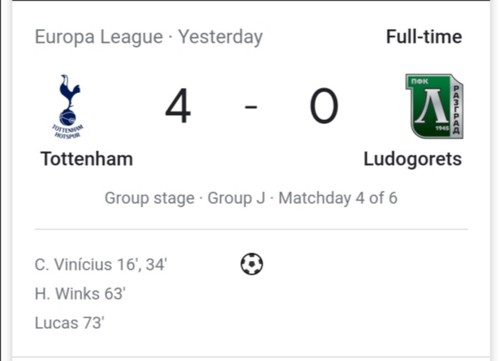Click the Group J text
Image resolution: width=500 pixels, height=361 pixels.
coord(236,198)
